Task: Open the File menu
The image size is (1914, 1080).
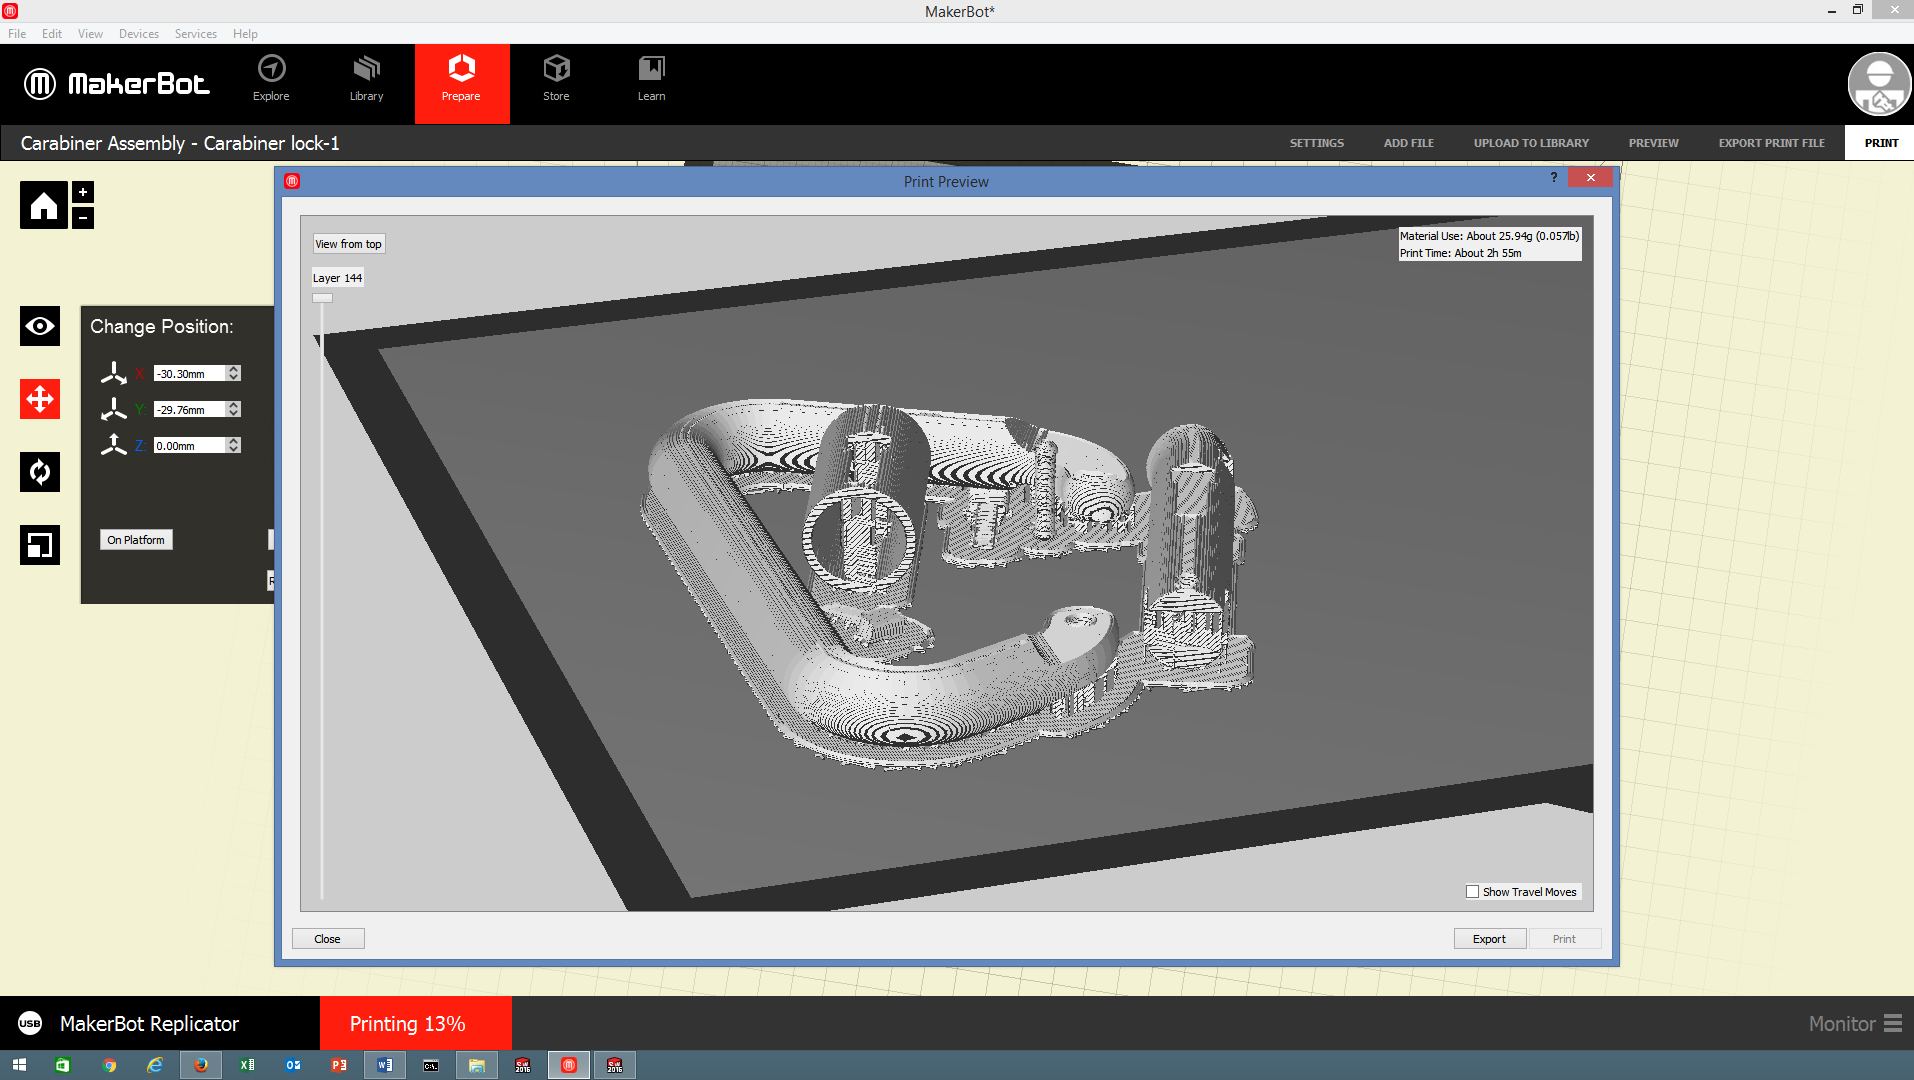Action: [17, 33]
